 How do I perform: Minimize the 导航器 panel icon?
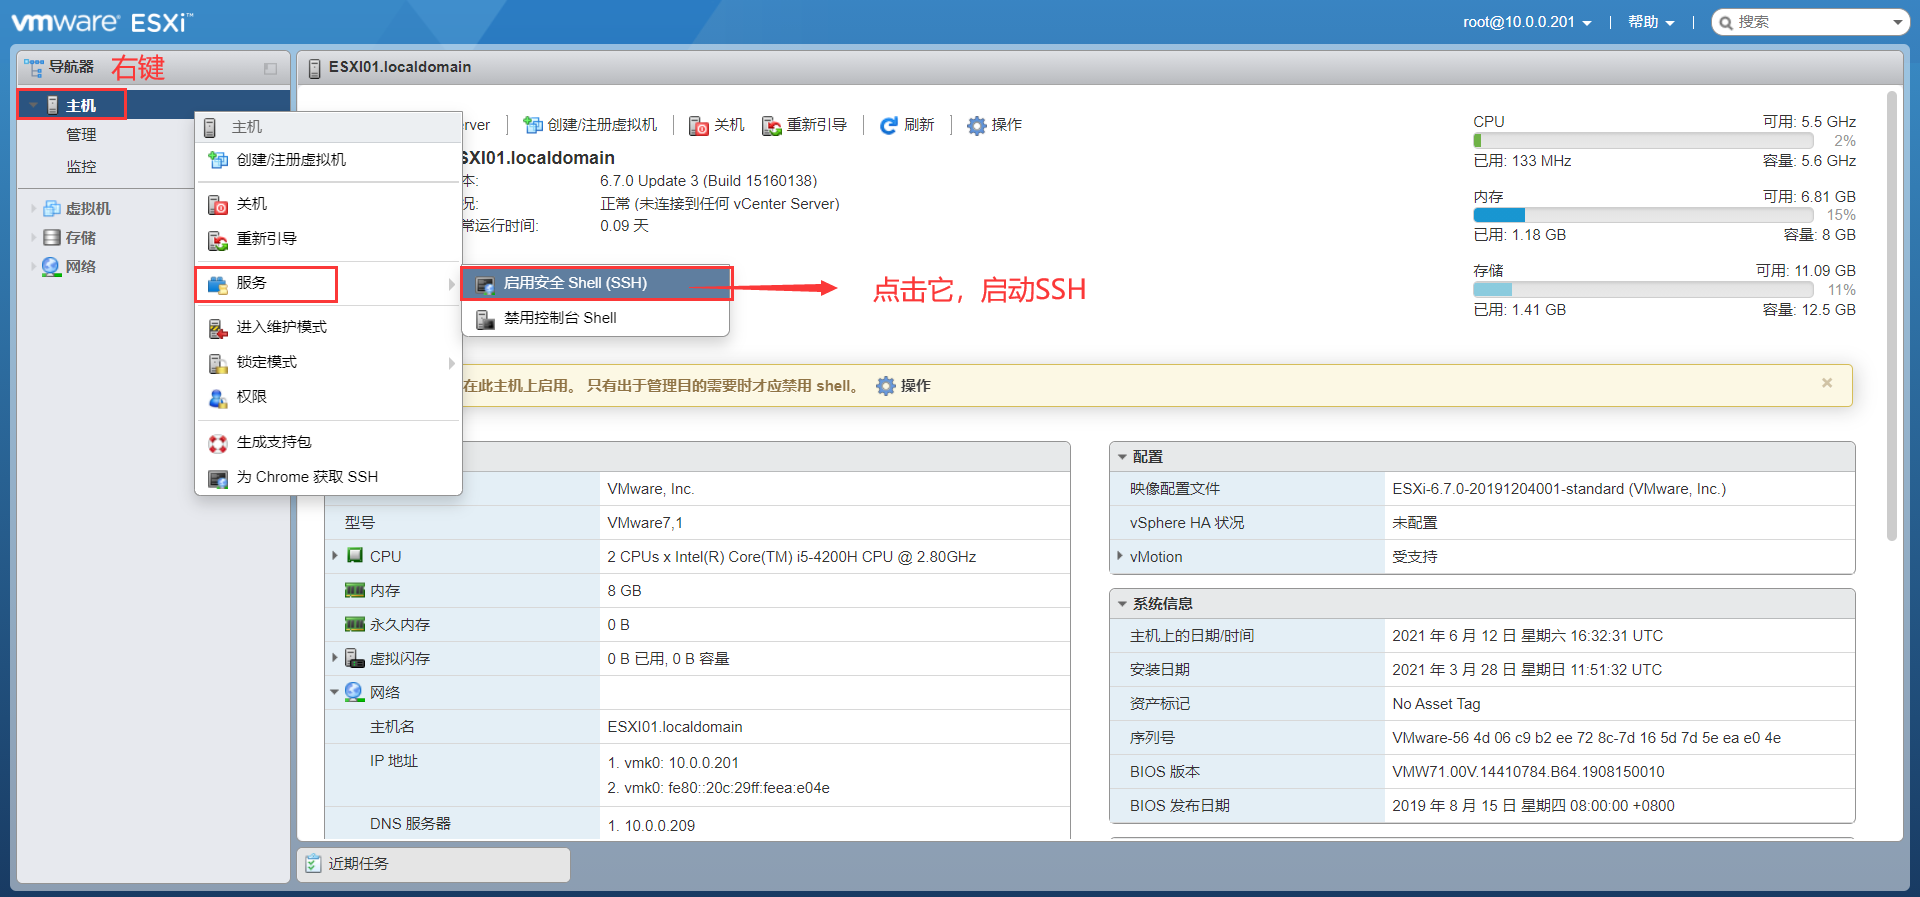(x=270, y=68)
